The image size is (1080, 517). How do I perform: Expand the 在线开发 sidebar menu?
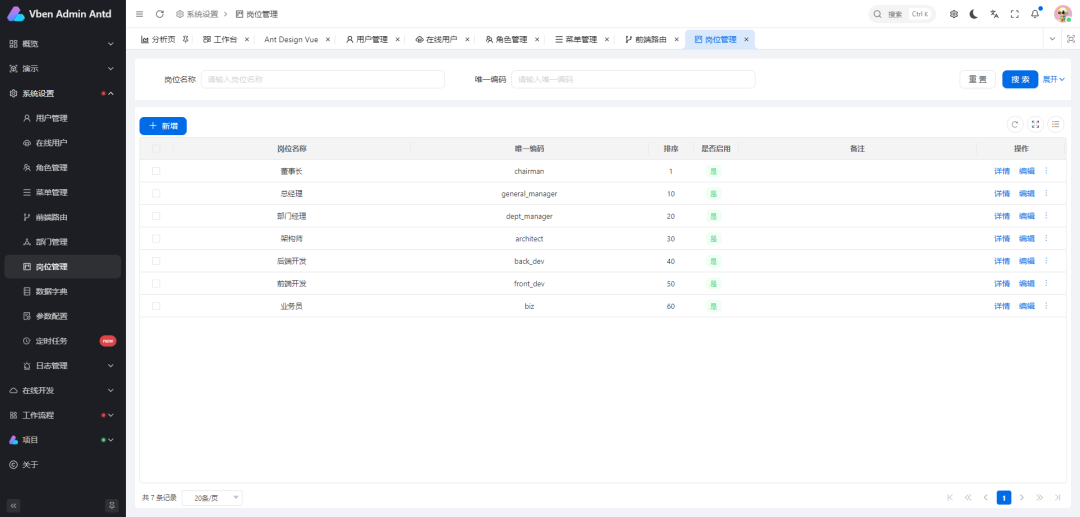tap(62, 390)
